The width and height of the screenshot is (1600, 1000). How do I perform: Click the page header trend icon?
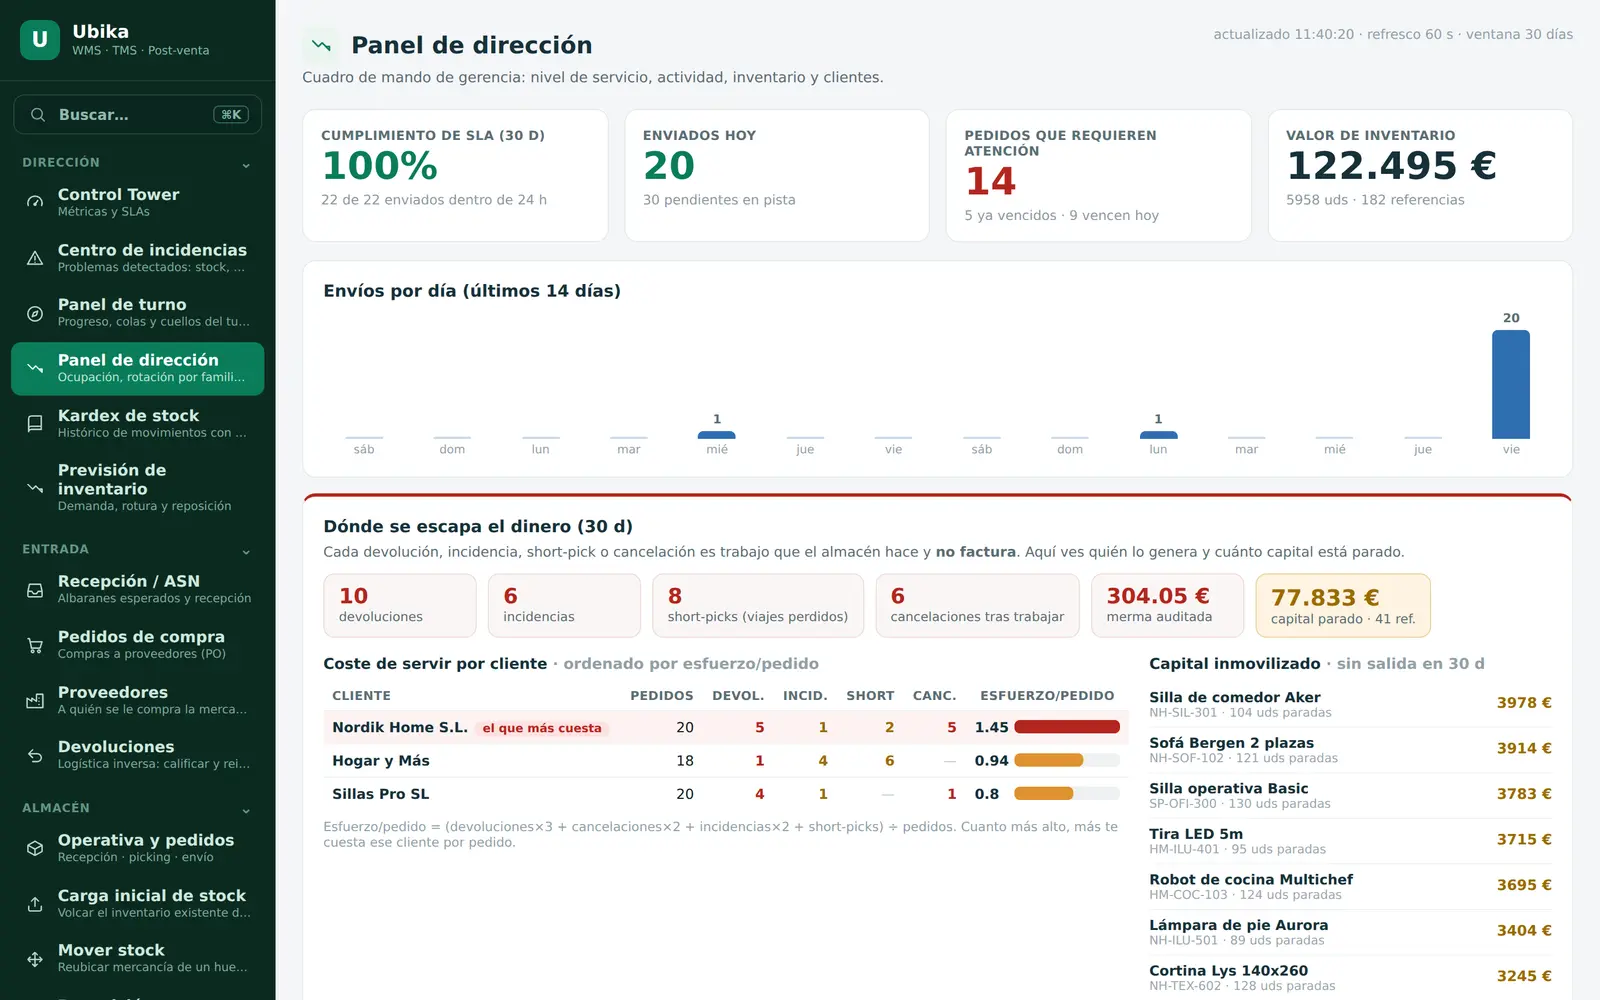321,45
